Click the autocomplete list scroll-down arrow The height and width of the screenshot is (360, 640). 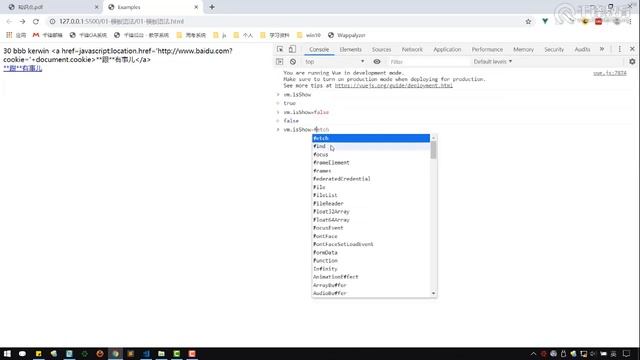click(433, 293)
